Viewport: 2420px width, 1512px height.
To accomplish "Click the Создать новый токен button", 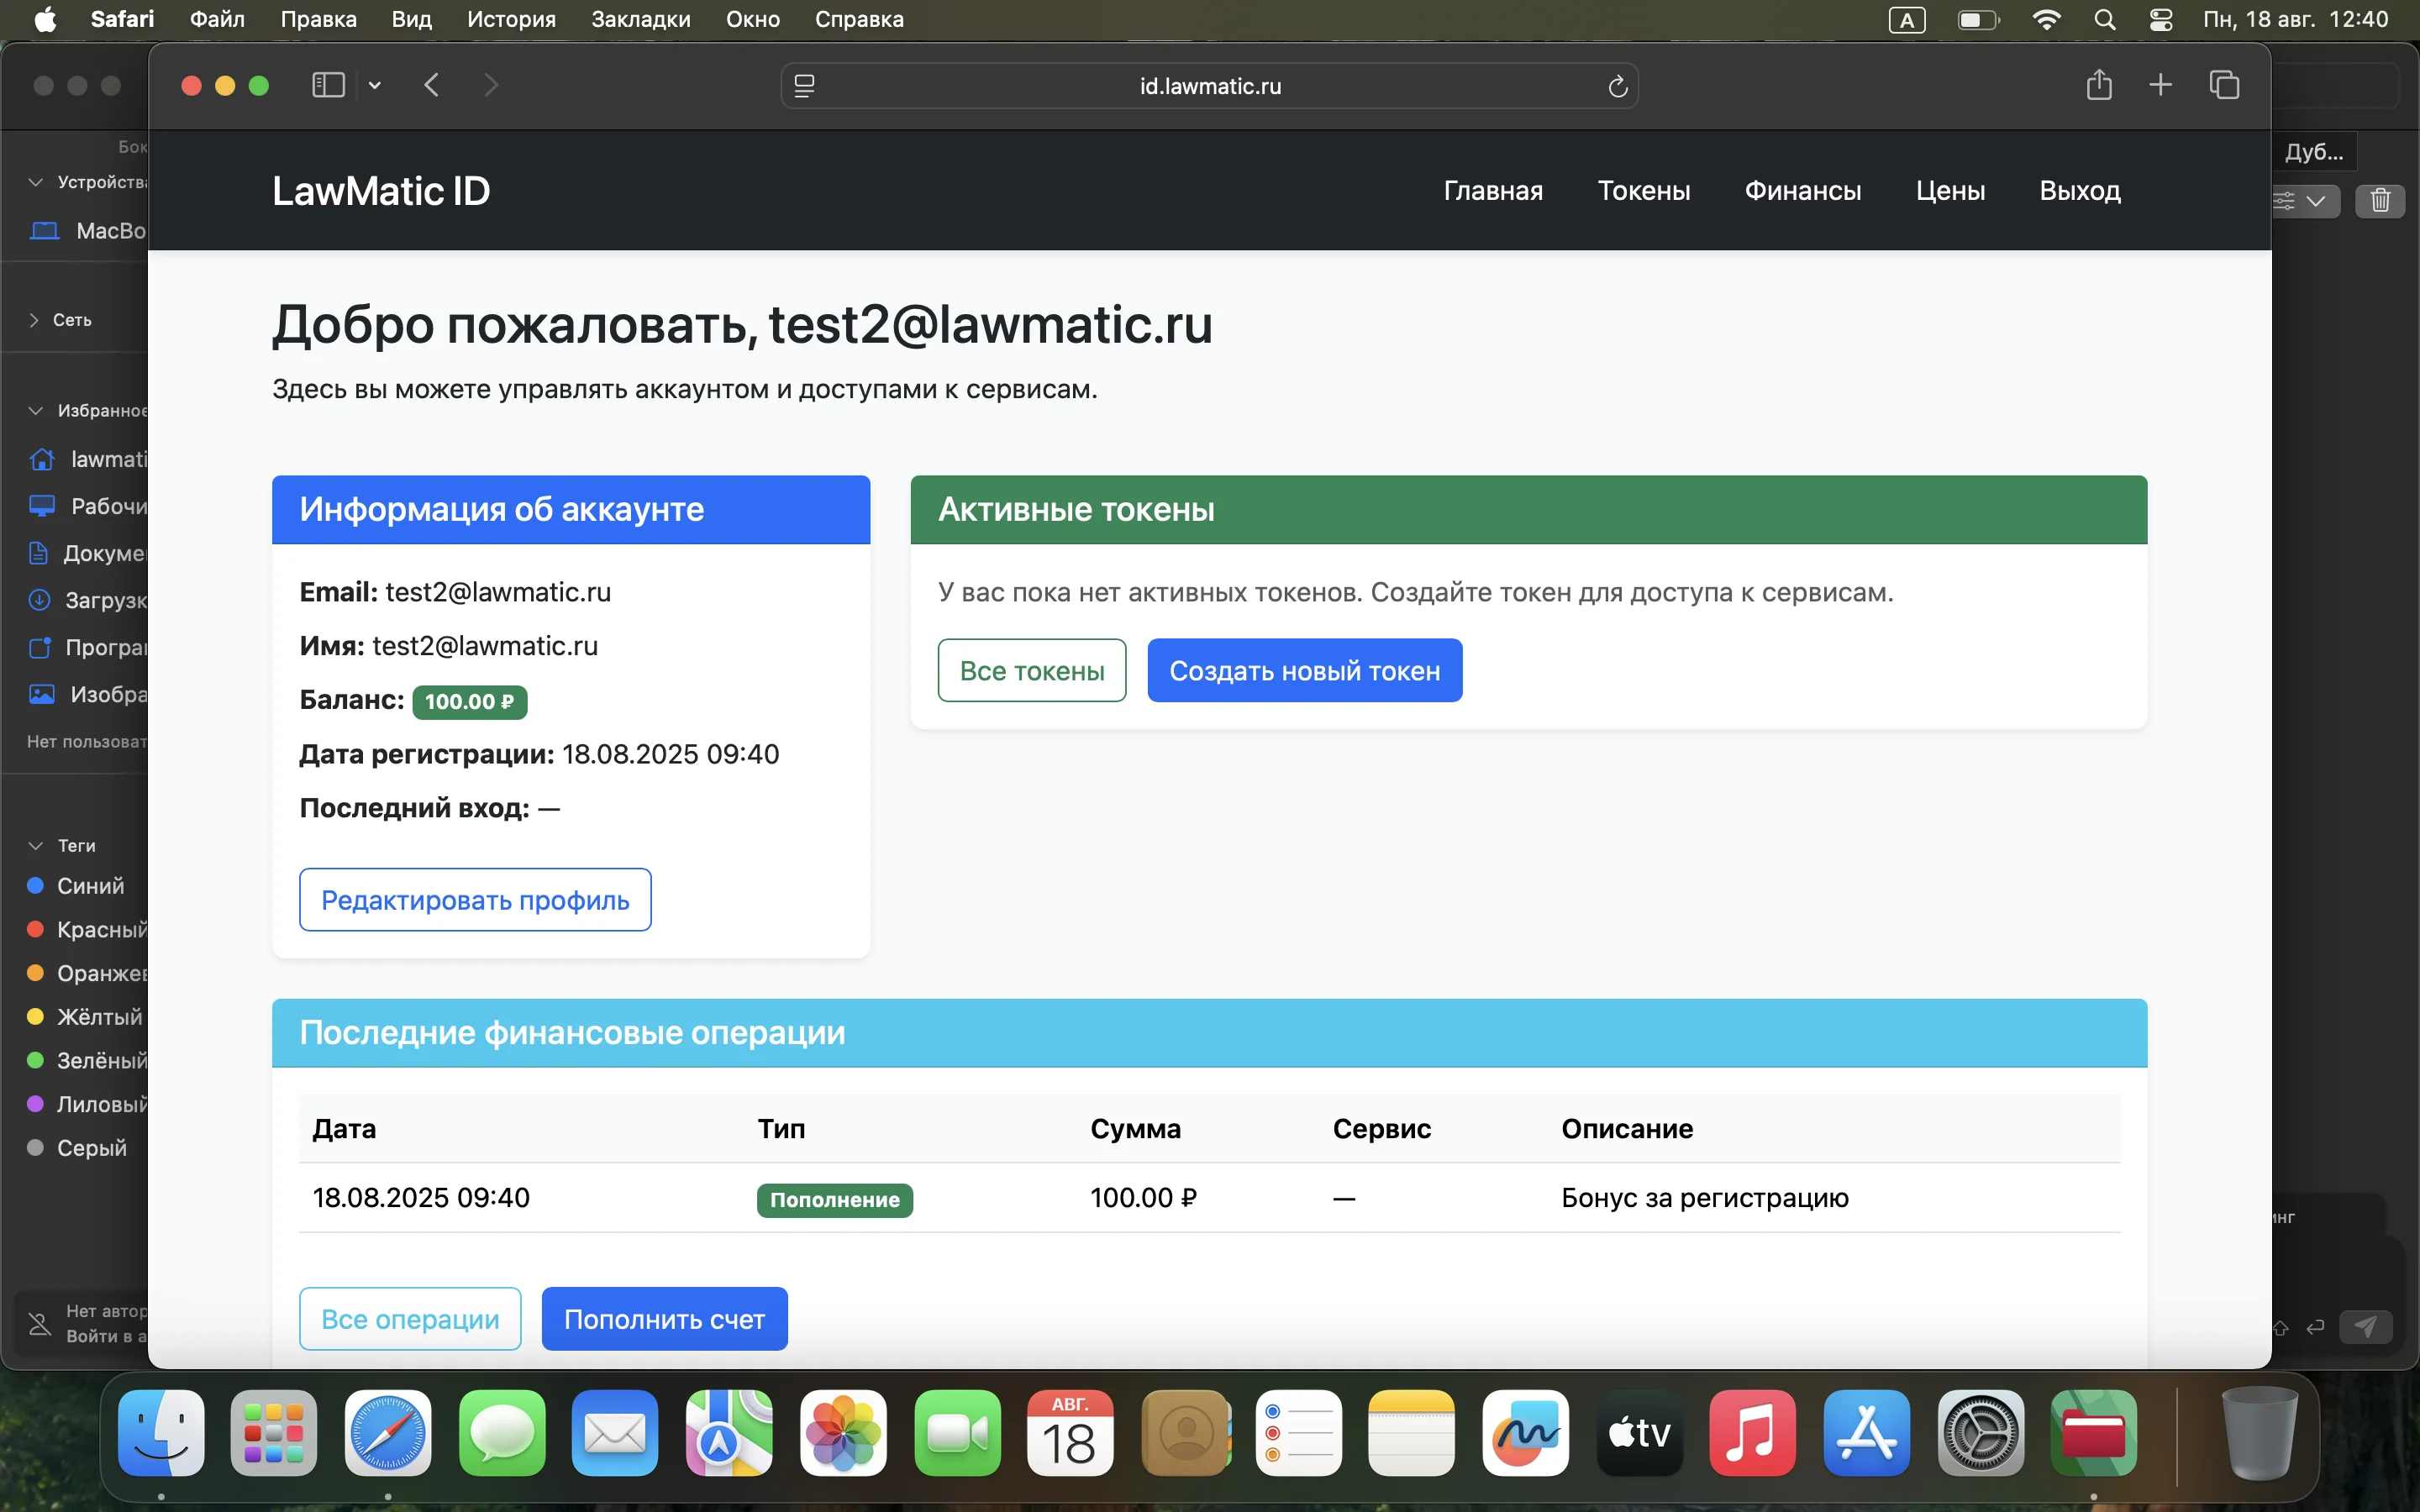I will tap(1305, 670).
